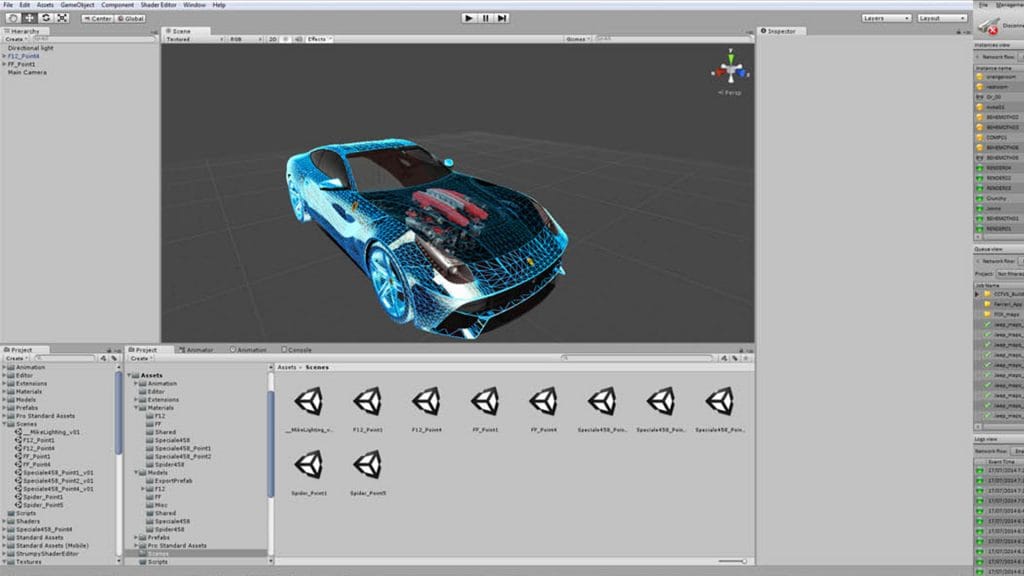Viewport: 1024px width, 576px height.
Task: Click the Step frame button
Action: (502, 18)
